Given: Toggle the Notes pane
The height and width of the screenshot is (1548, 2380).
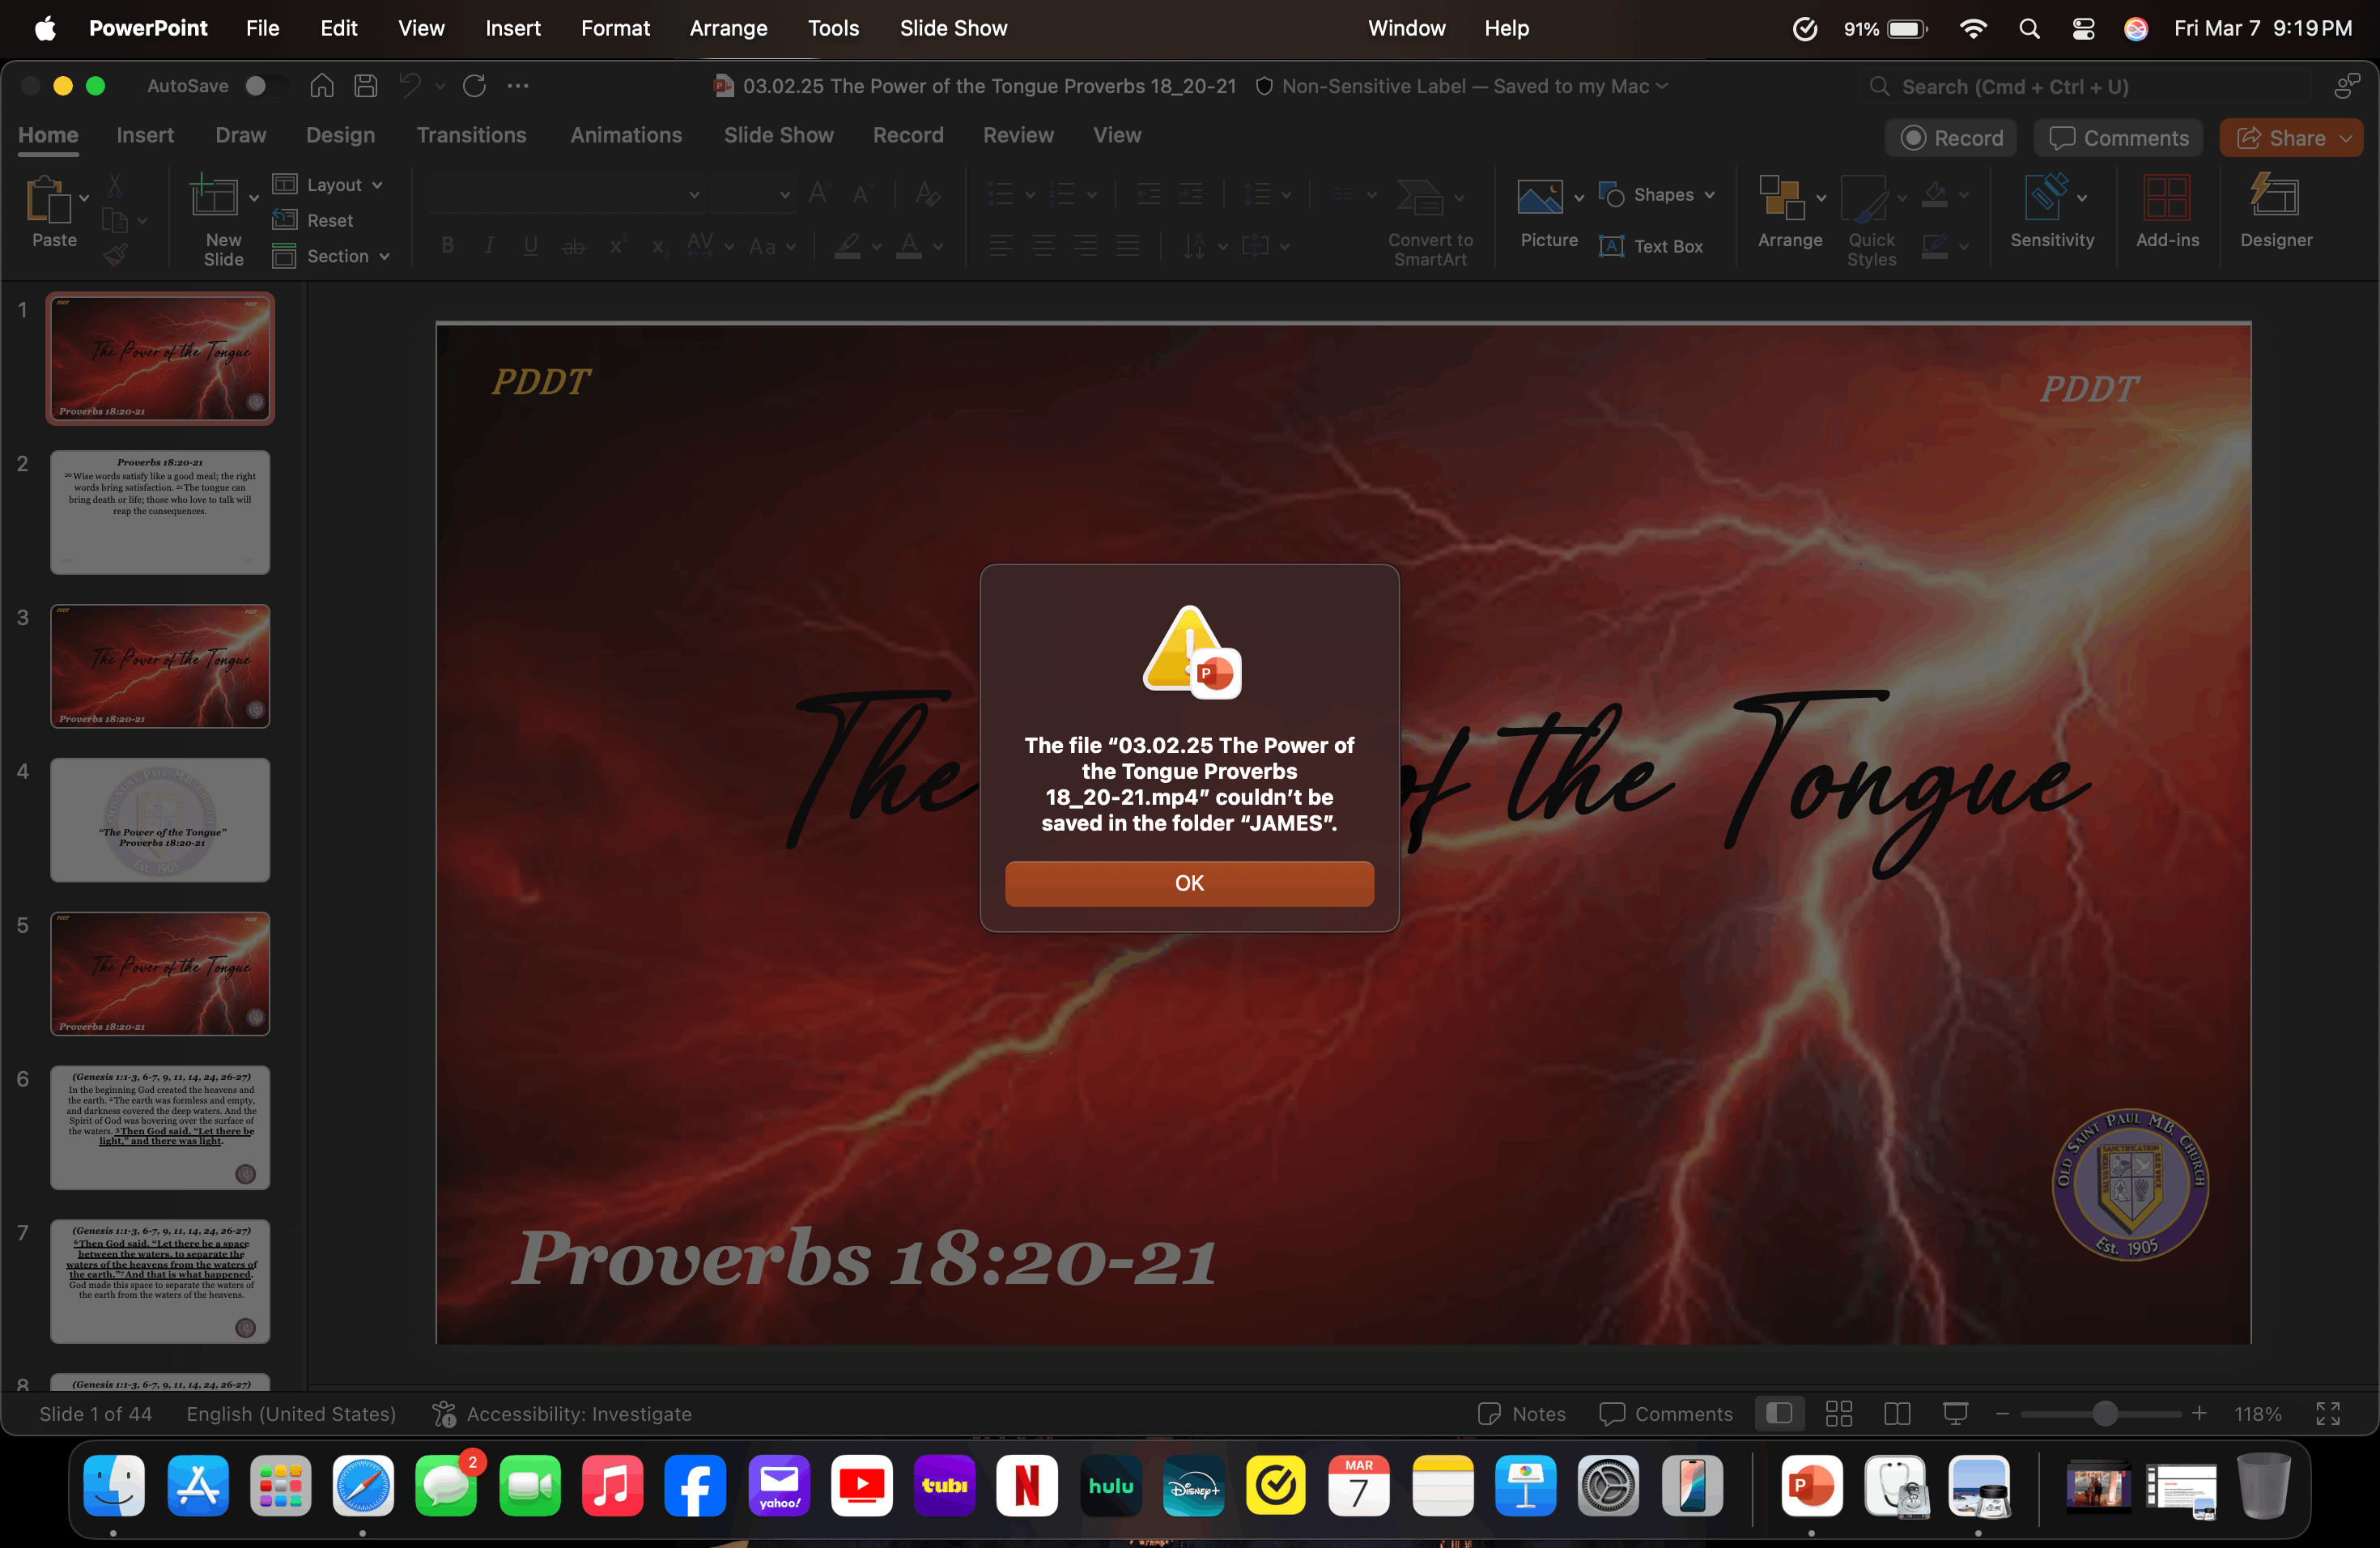Looking at the screenshot, I should tap(1522, 1413).
